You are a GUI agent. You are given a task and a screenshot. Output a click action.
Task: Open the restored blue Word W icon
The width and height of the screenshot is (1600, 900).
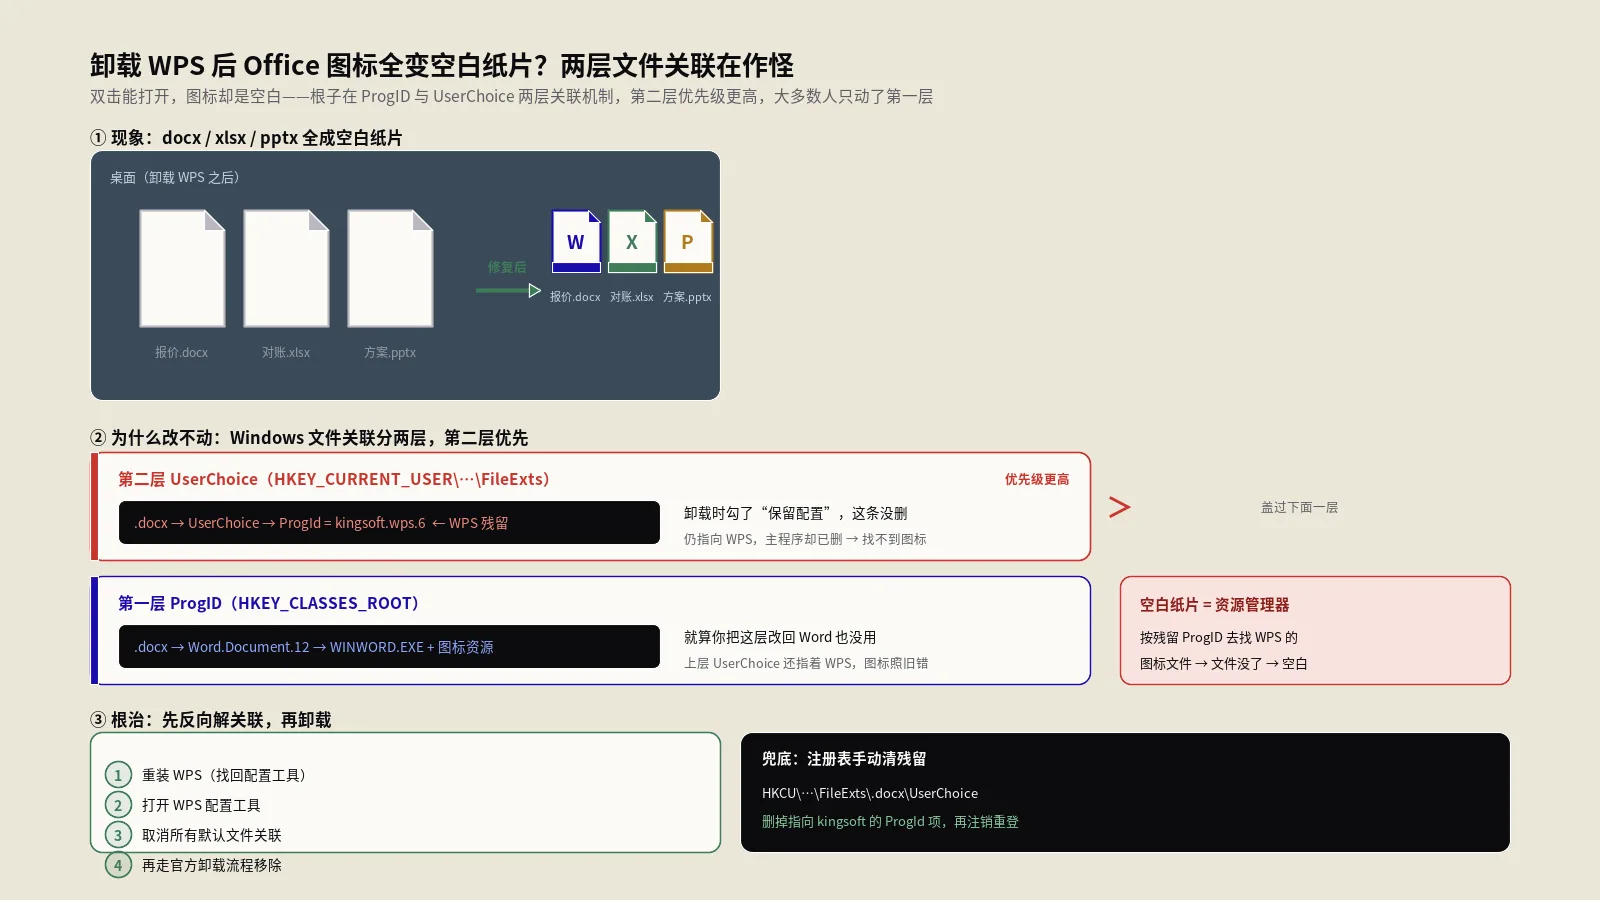pyautogui.click(x=576, y=241)
